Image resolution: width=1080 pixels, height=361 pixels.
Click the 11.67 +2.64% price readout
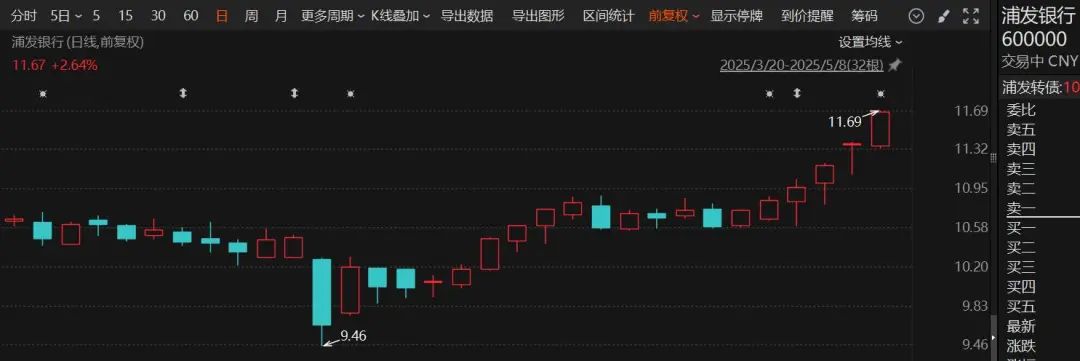coord(54,65)
